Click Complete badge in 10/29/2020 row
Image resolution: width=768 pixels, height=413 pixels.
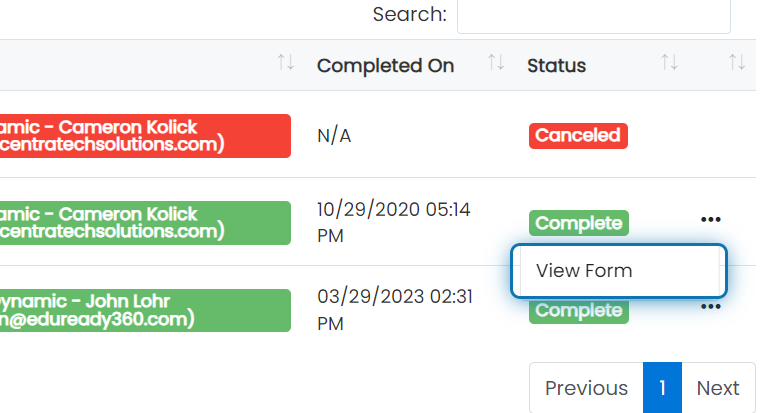pos(578,223)
